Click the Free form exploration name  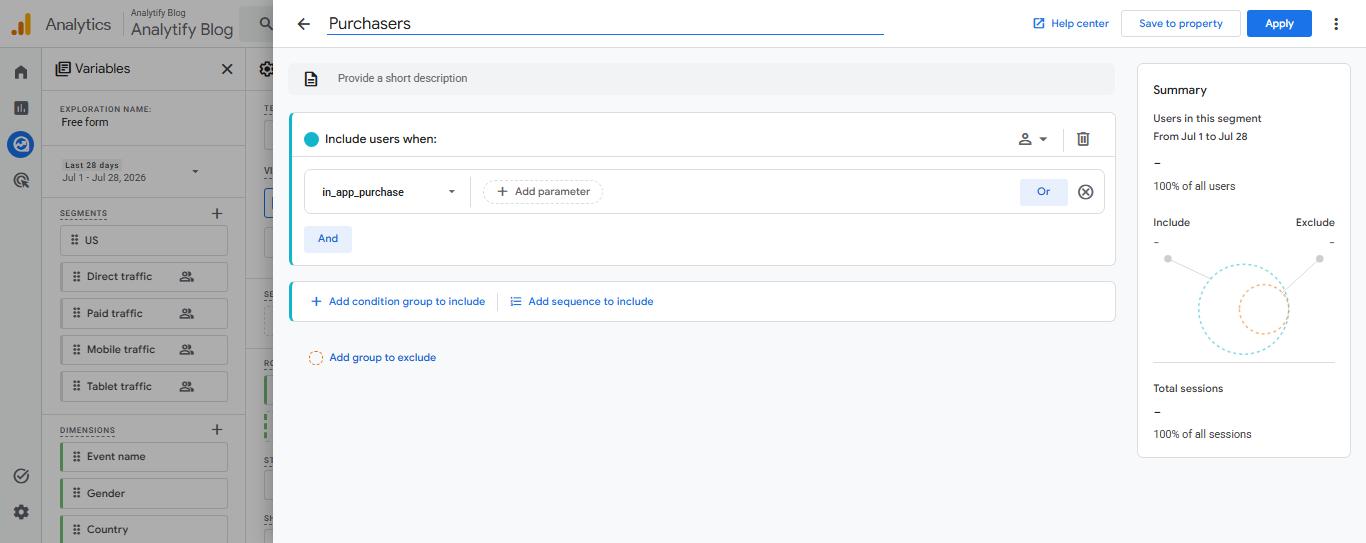(x=85, y=122)
